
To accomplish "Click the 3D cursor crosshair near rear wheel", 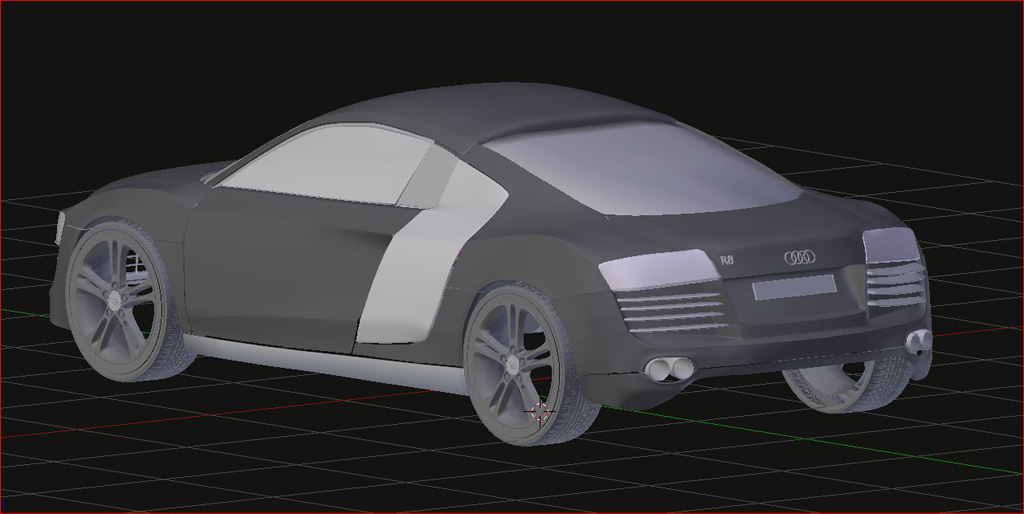I will pos(540,411).
